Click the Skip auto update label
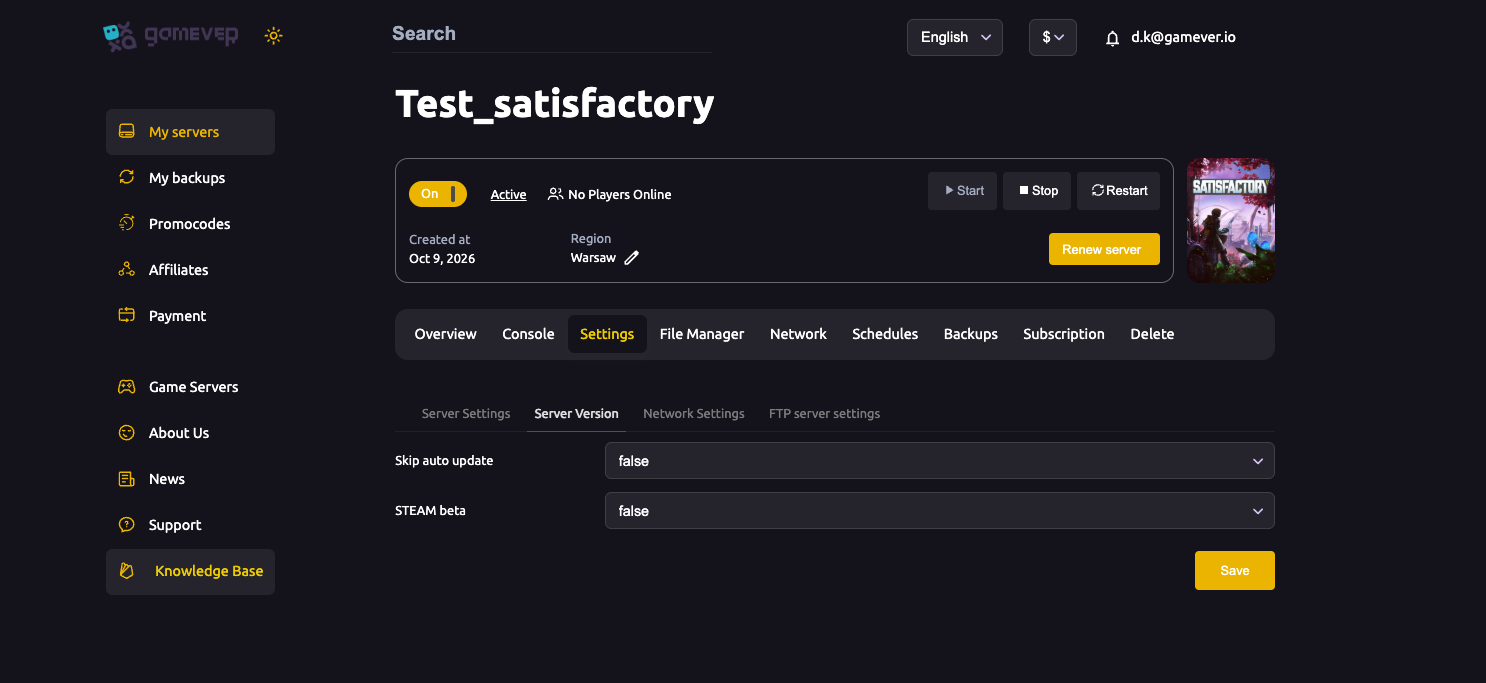1486x683 pixels. pos(444,461)
